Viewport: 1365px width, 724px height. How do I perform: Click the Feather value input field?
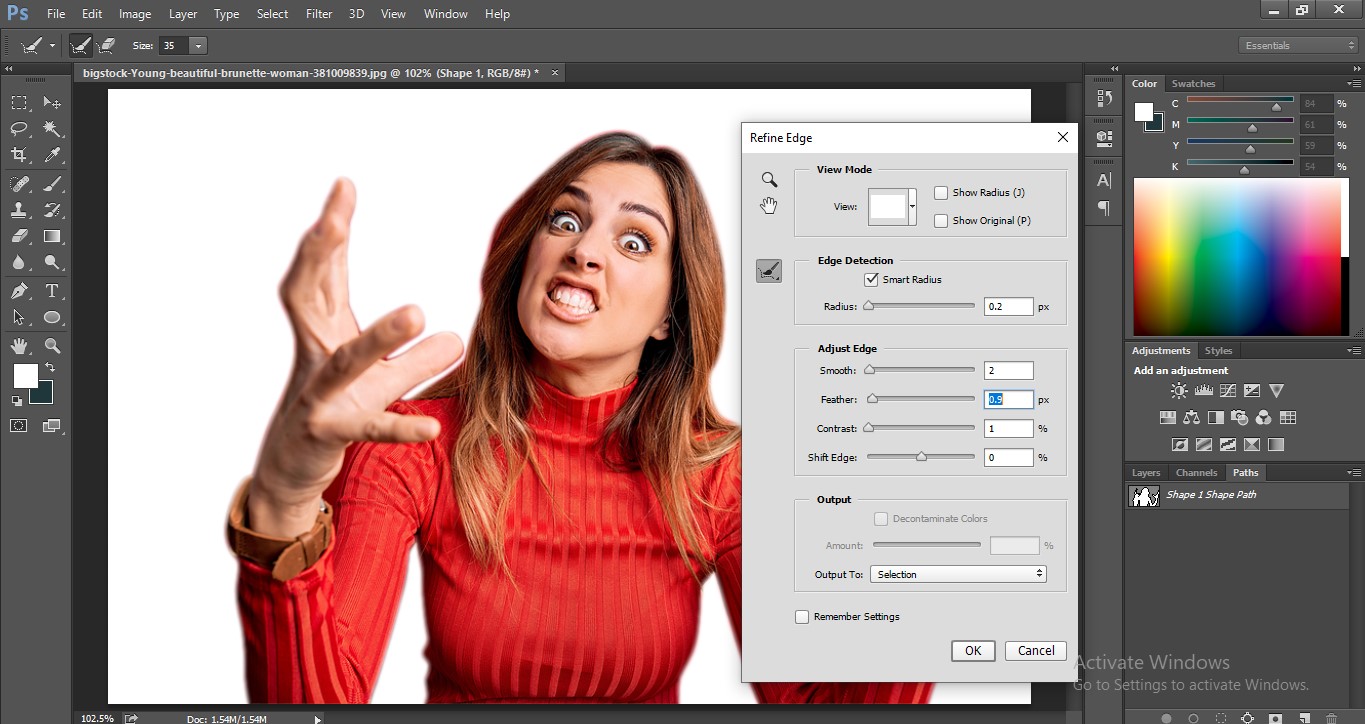click(1007, 399)
